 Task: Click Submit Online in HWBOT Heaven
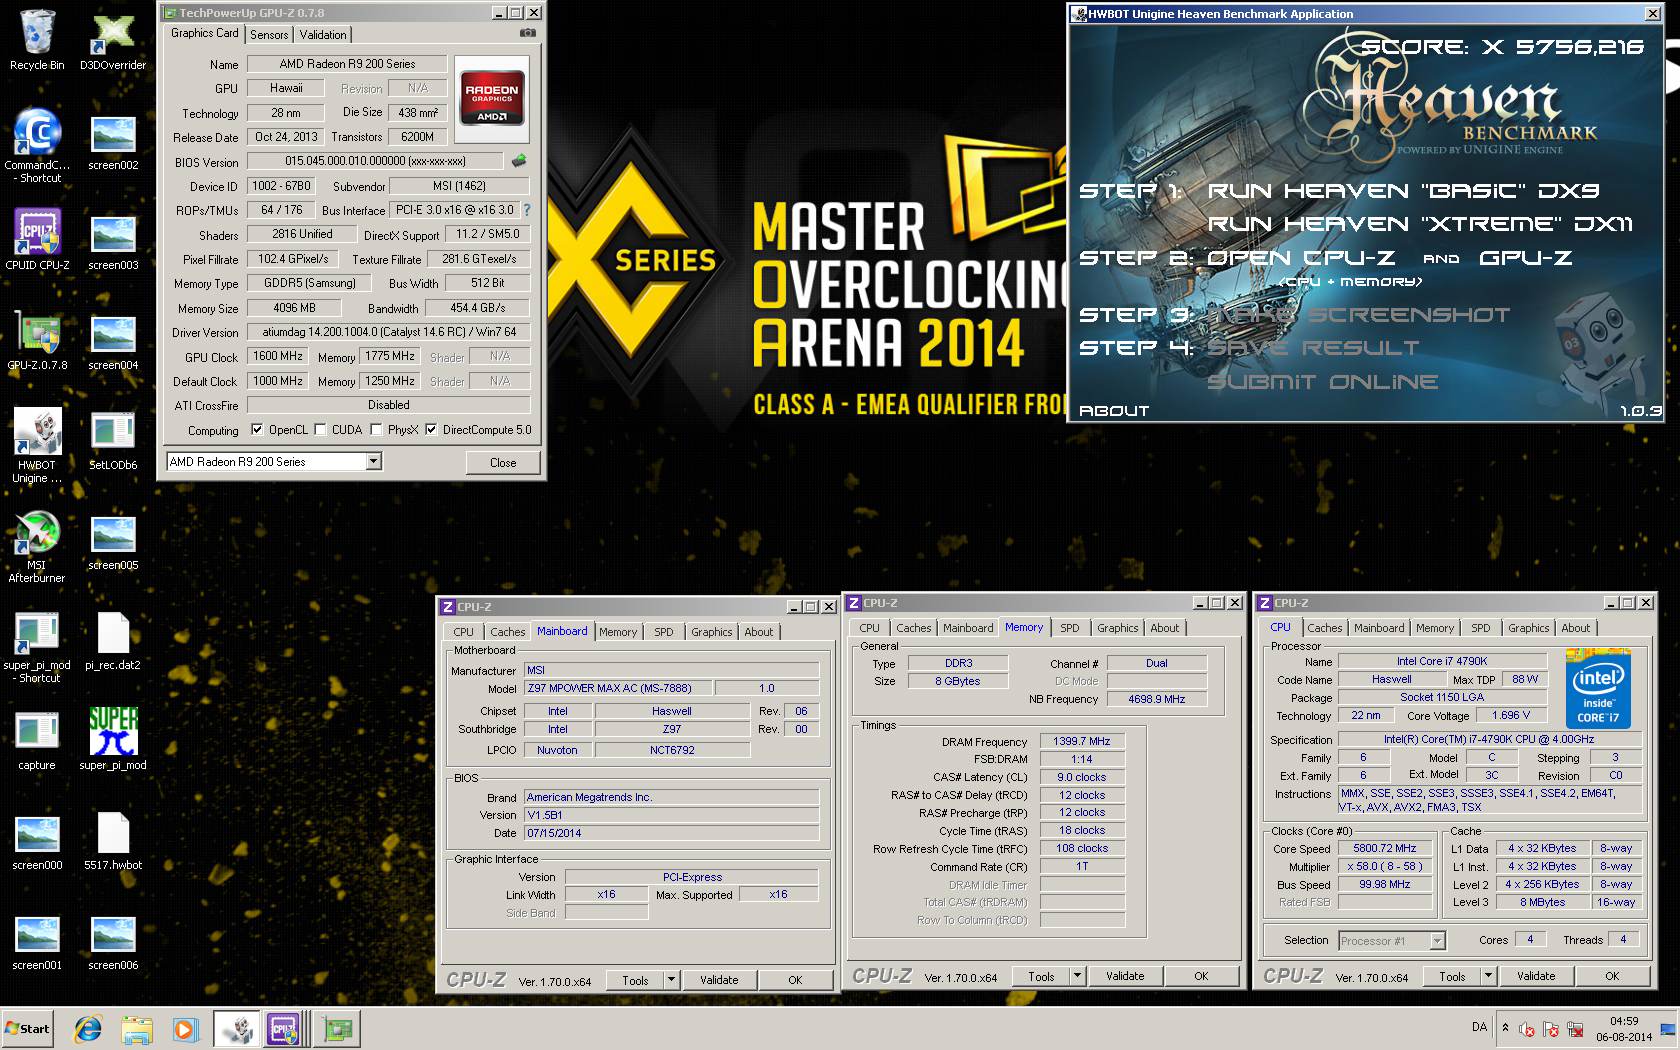pos(1322,381)
